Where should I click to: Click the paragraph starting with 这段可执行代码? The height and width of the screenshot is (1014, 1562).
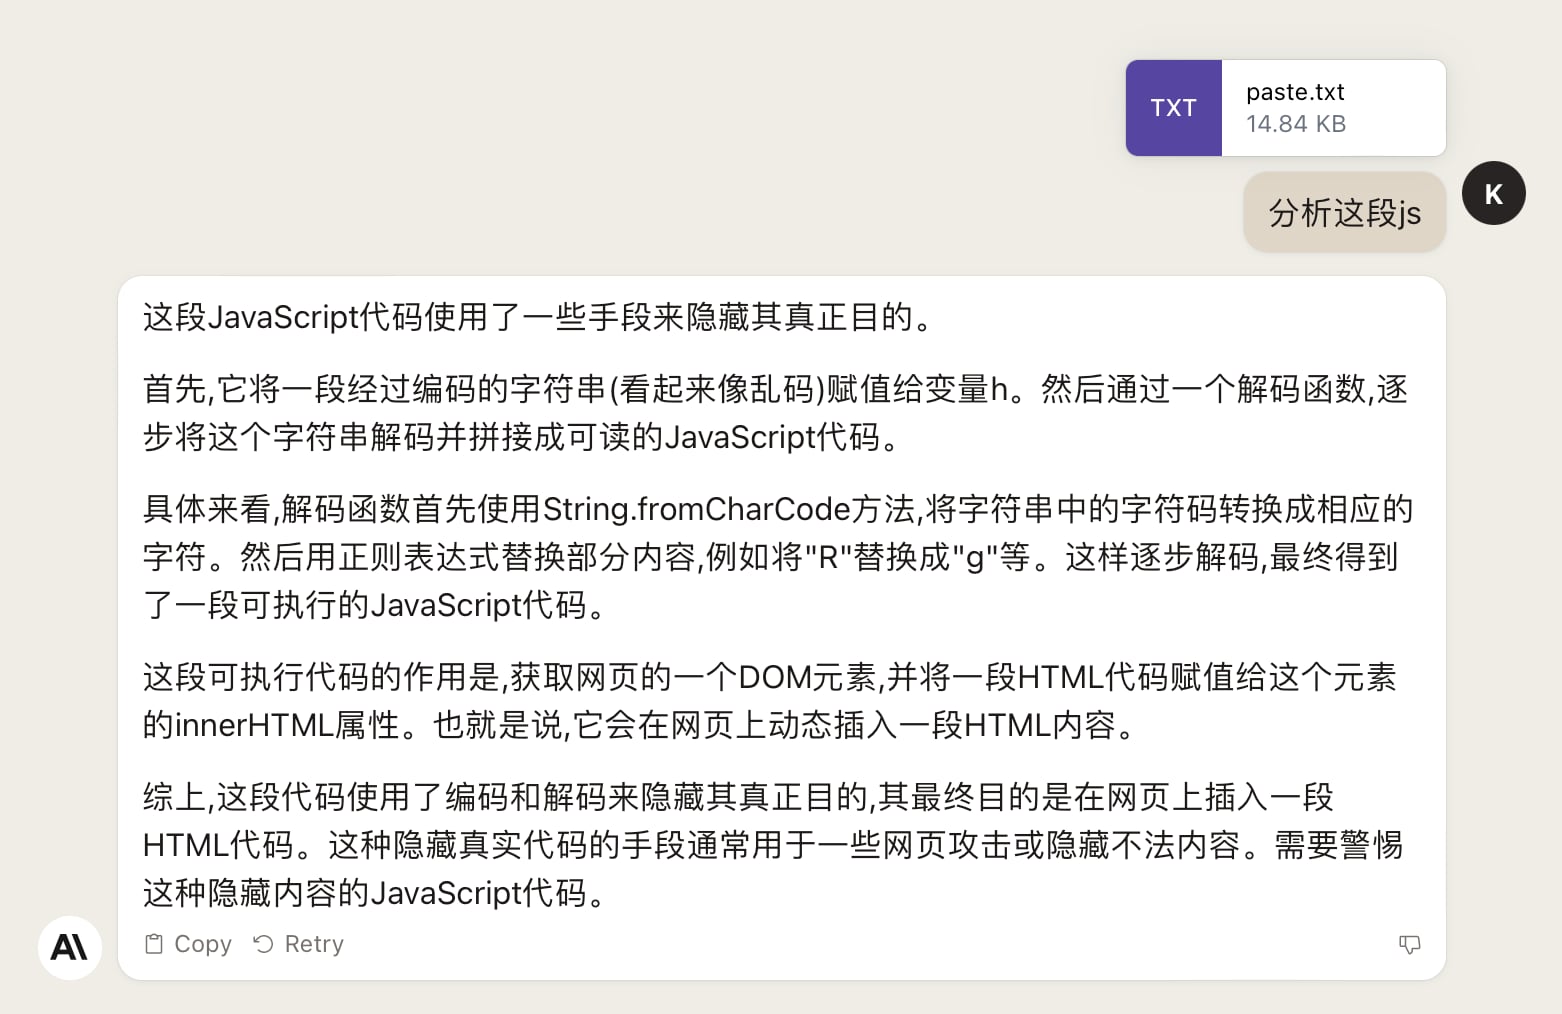(769, 700)
